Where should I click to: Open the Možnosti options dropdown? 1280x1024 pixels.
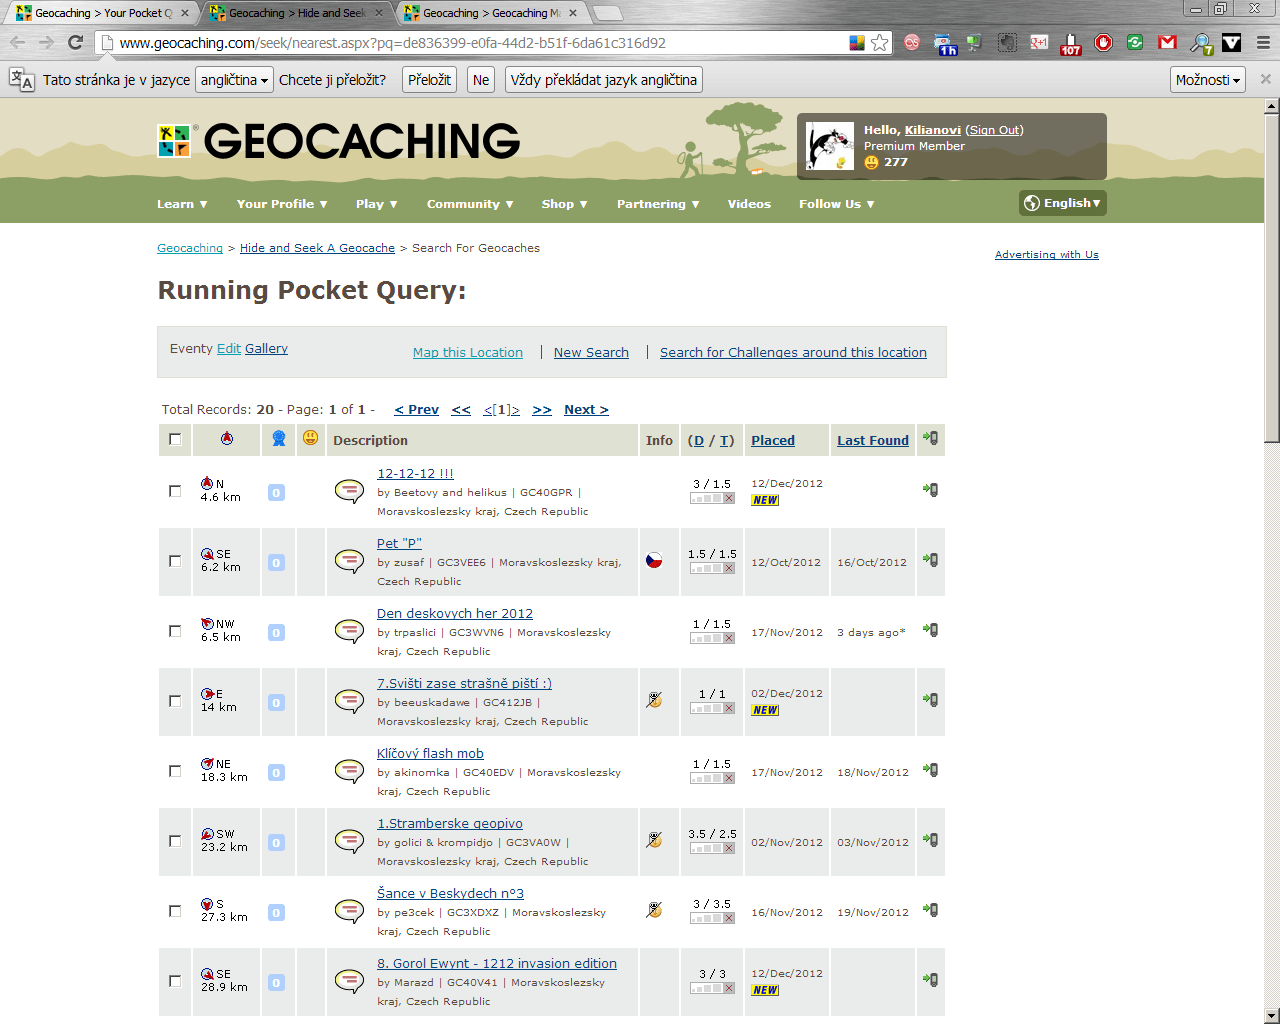[x=1208, y=80]
